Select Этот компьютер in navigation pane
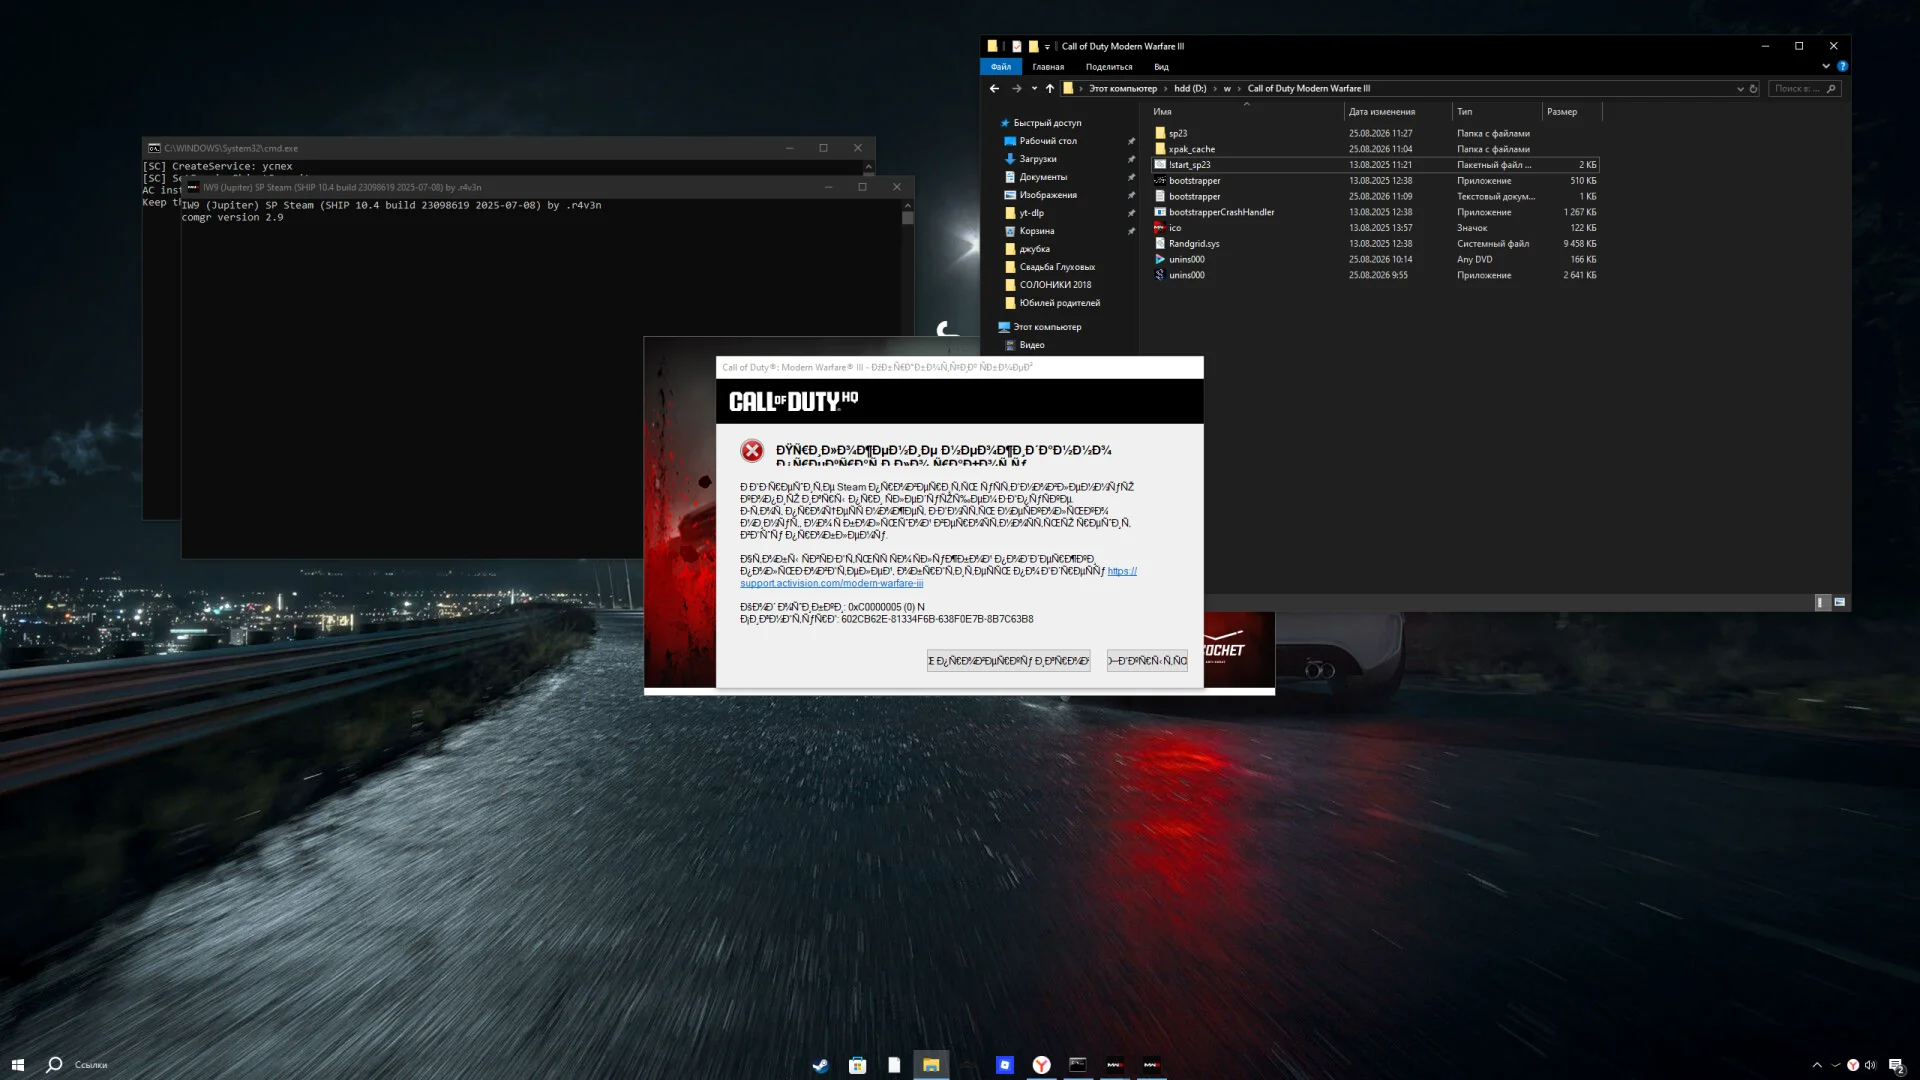This screenshot has height=1080, width=1920. pos(1047,327)
